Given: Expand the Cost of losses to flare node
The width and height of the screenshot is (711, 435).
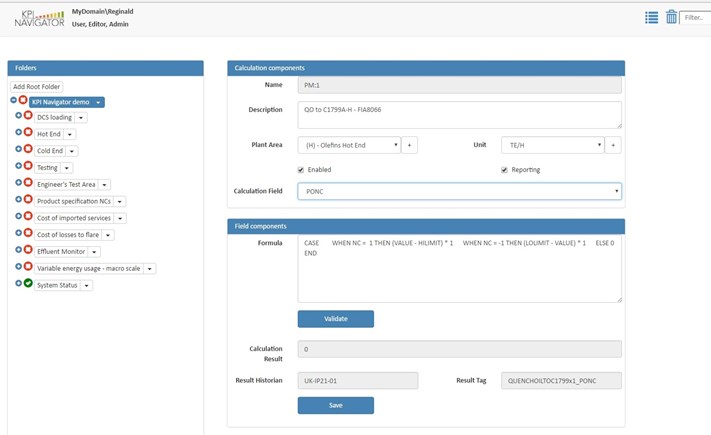Looking at the screenshot, I should tap(19, 233).
